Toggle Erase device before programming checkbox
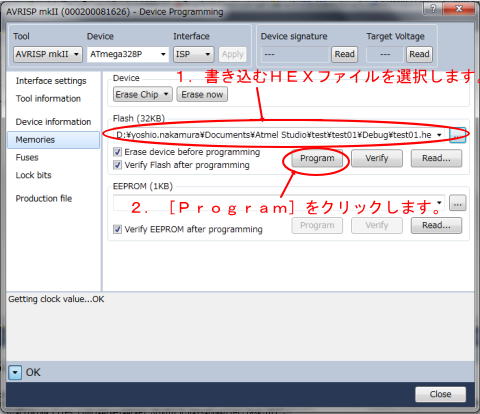The height and width of the screenshot is (414, 480). tap(117, 152)
